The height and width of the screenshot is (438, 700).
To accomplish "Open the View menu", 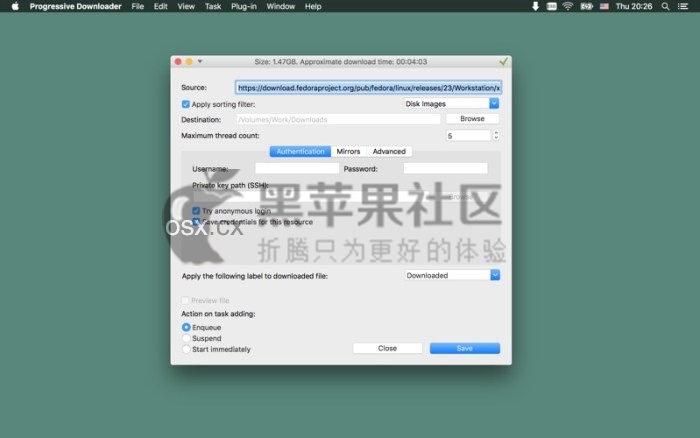I will [186, 6].
